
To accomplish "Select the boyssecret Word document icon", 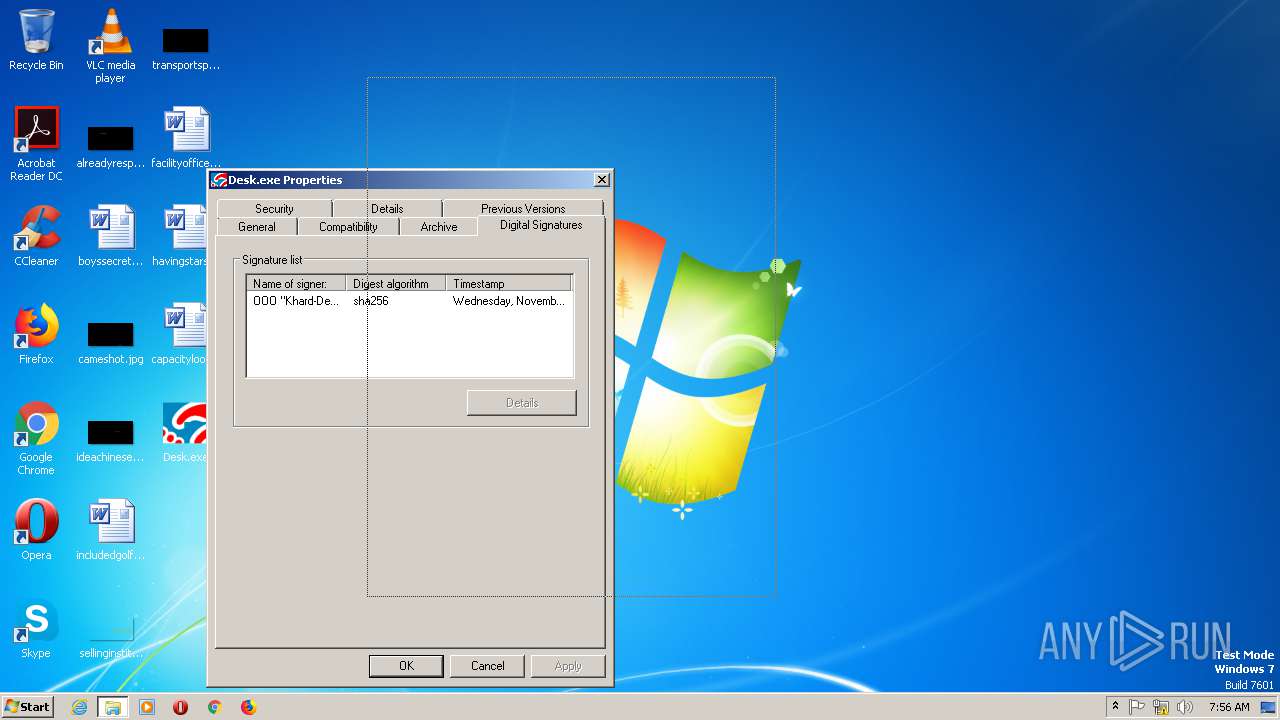I will [110, 235].
